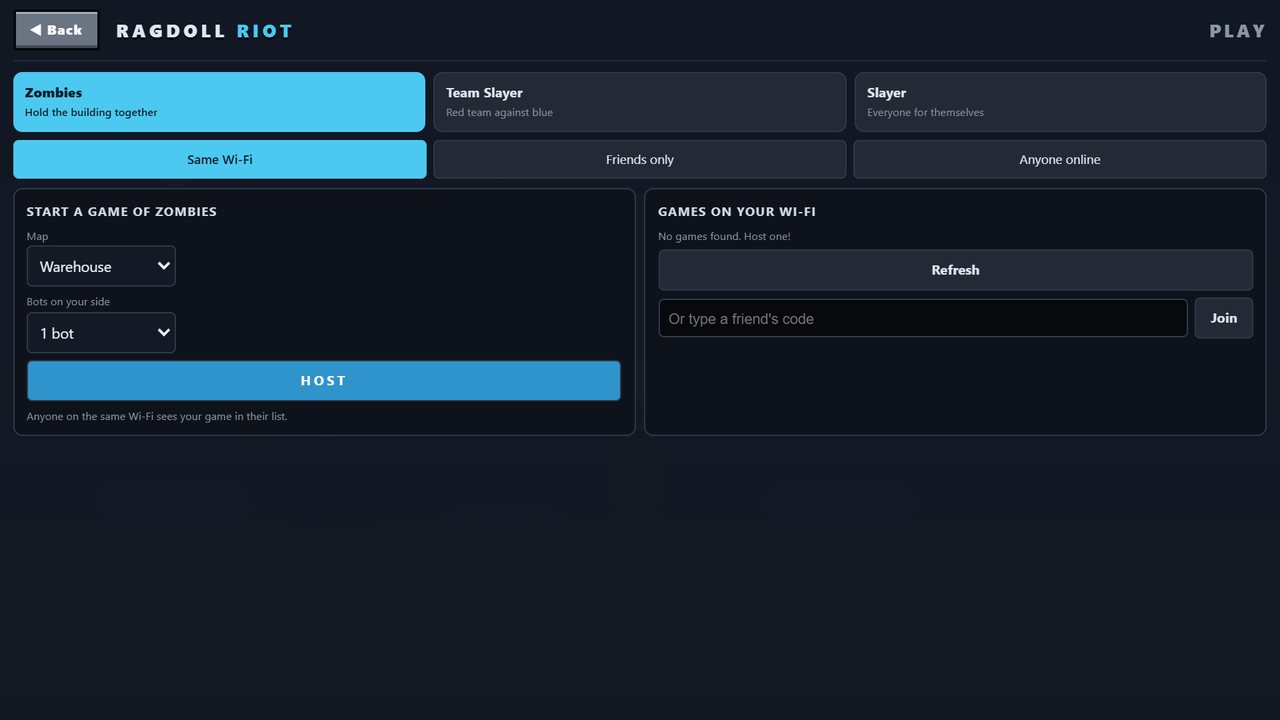The height and width of the screenshot is (720, 1280).
Task: Go back using the Back button
Action: 57,30
